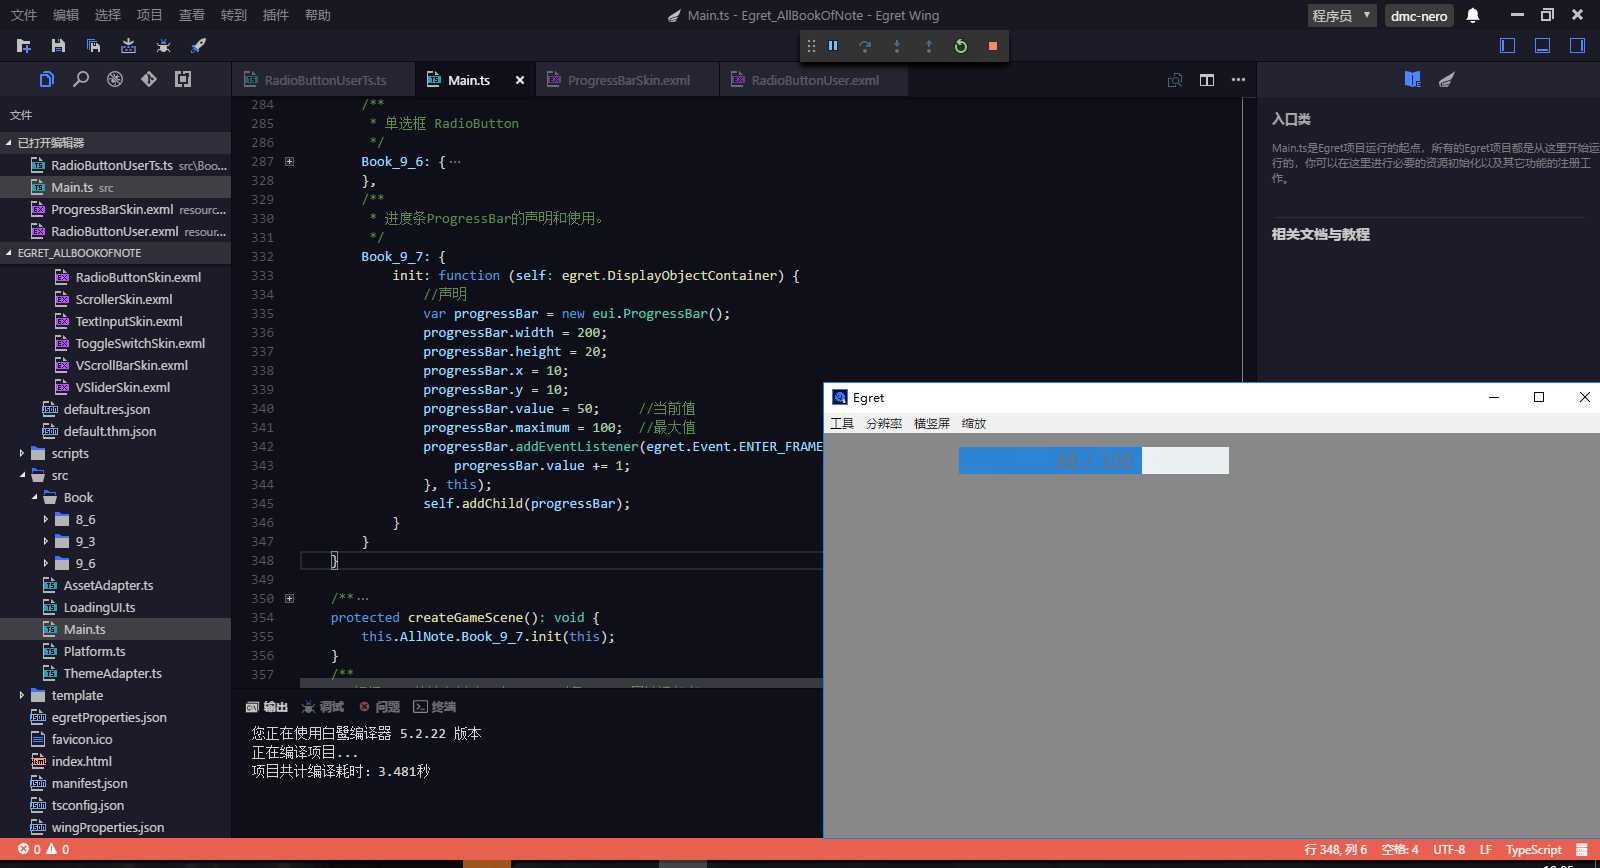Click the progress bar in Egret window
Image resolution: width=1600 pixels, height=868 pixels.
click(x=1093, y=460)
